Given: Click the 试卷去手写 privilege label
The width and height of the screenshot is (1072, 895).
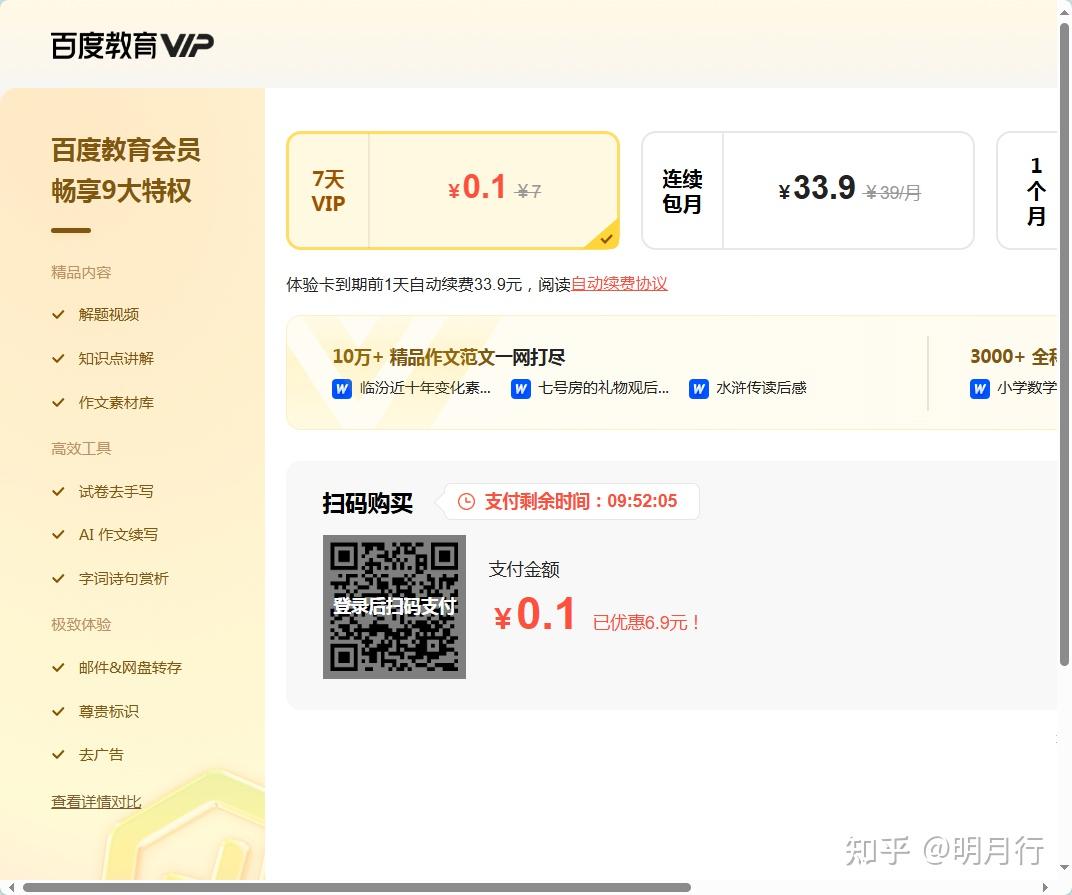Looking at the screenshot, I should click(116, 492).
